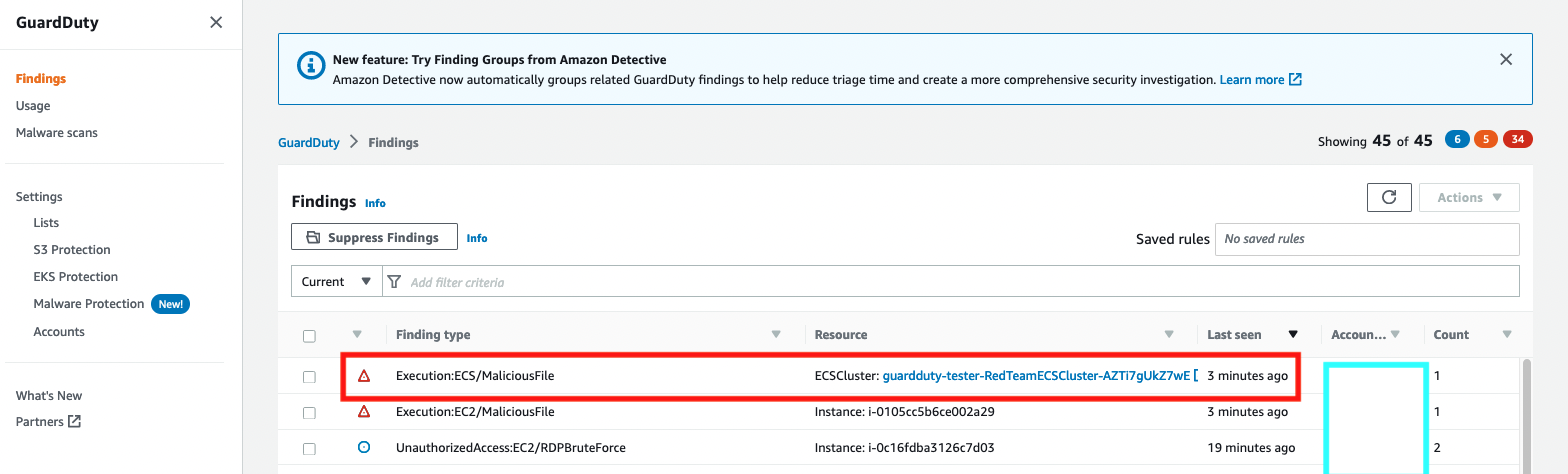
Task: Expand the Current findings status dropdown
Action: [336, 282]
